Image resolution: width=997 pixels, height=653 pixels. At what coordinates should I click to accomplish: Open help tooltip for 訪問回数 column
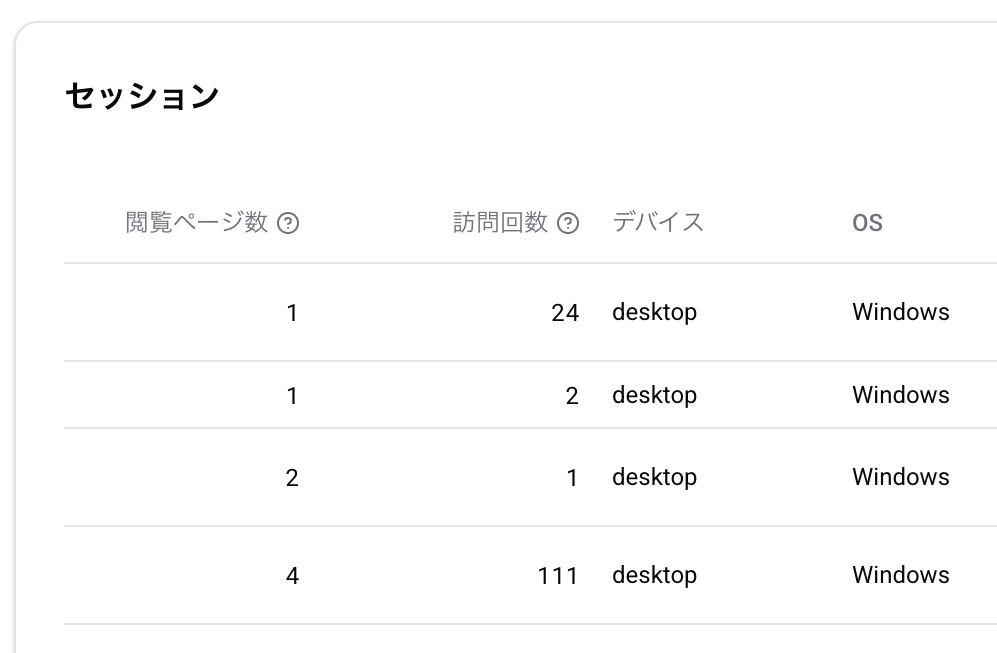[x=568, y=224]
